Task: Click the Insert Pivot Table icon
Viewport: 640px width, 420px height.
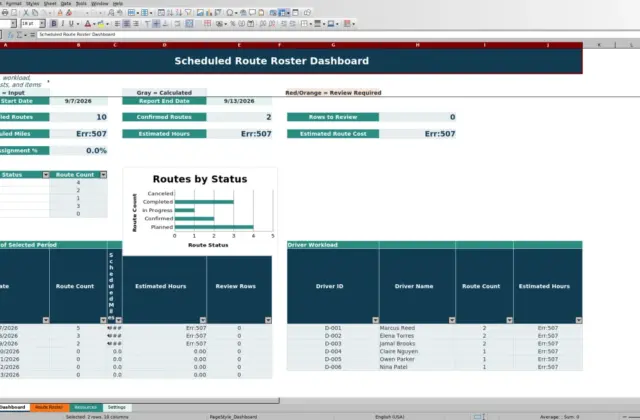Action: pyautogui.click(x=218, y=13)
